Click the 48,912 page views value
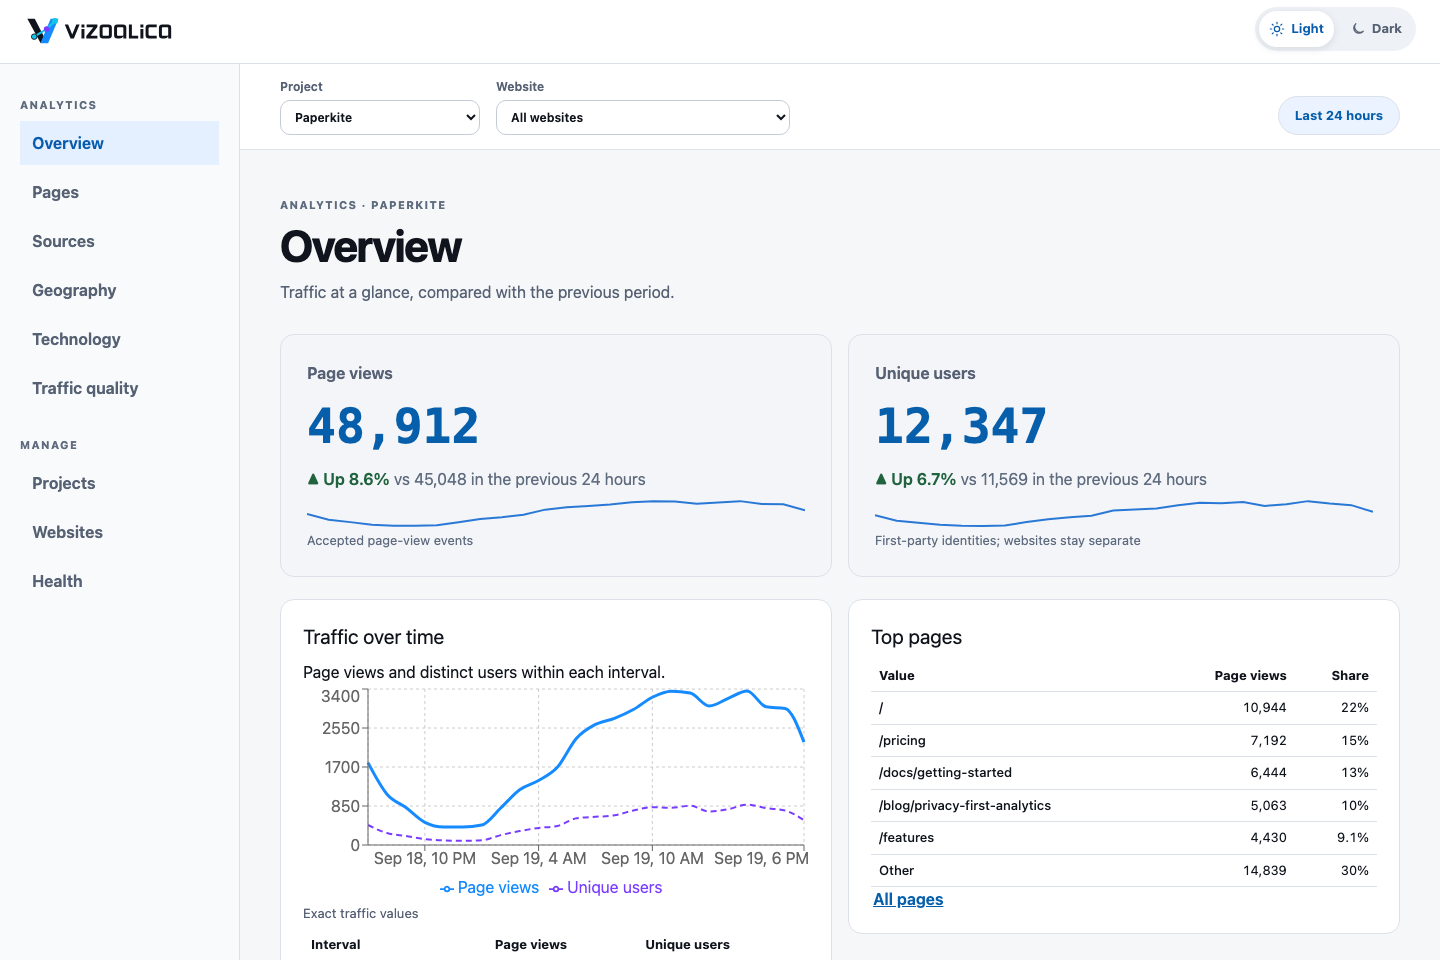 pos(393,426)
